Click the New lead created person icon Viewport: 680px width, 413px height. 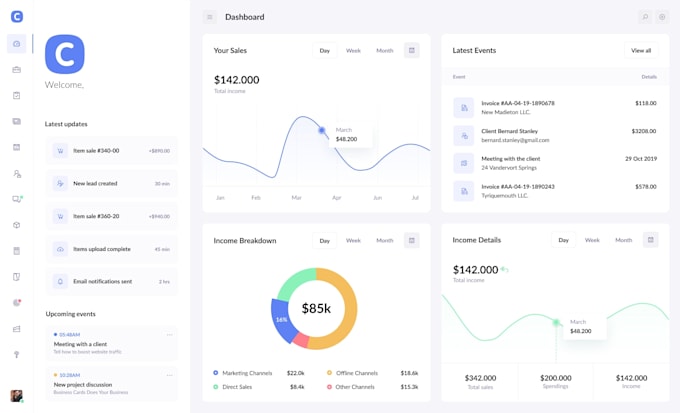[60, 184]
